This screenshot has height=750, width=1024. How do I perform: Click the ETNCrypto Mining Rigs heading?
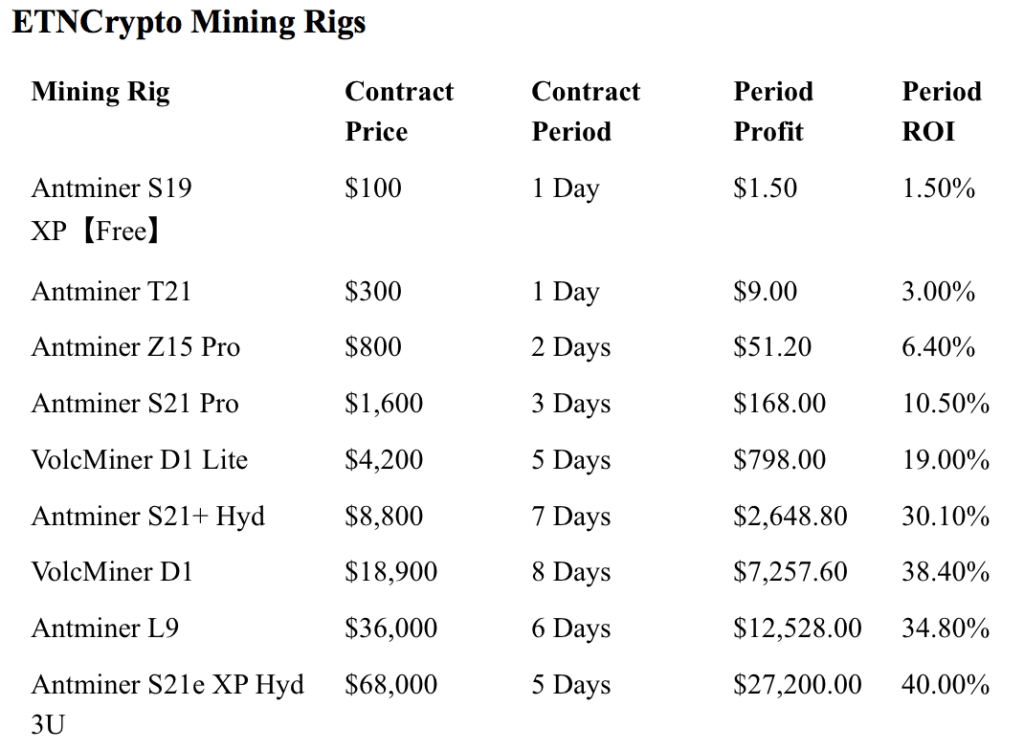[188, 22]
